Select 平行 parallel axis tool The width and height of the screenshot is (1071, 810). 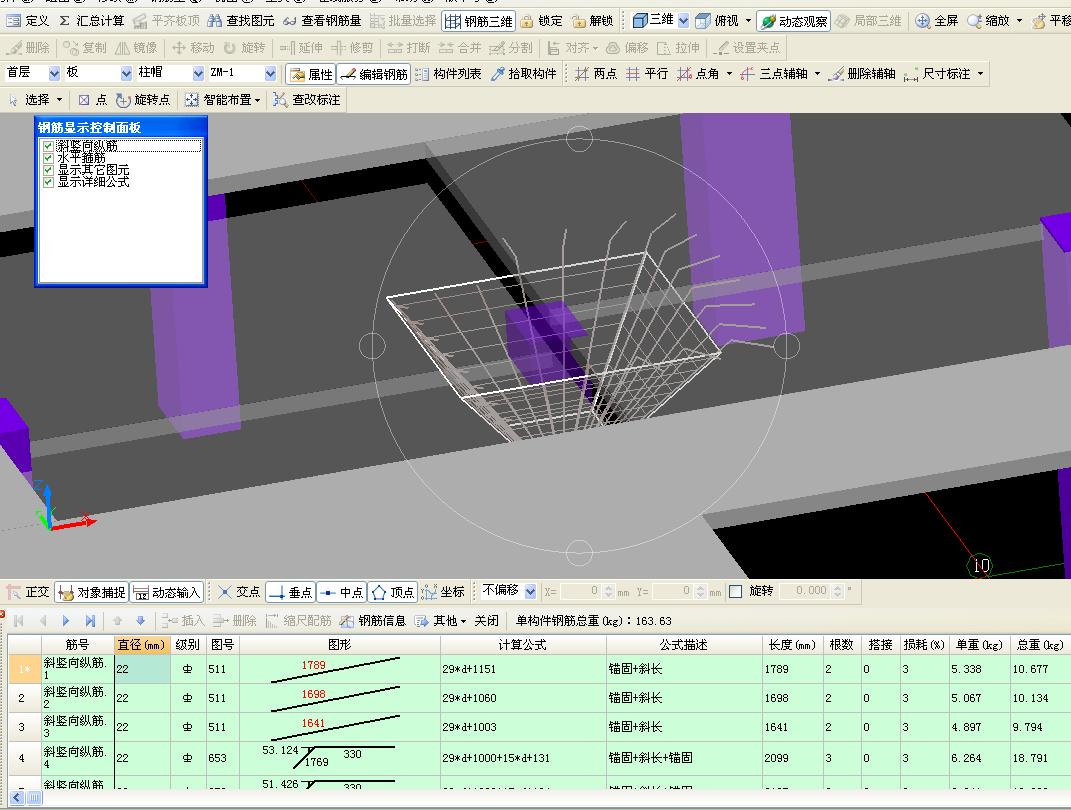(x=647, y=74)
